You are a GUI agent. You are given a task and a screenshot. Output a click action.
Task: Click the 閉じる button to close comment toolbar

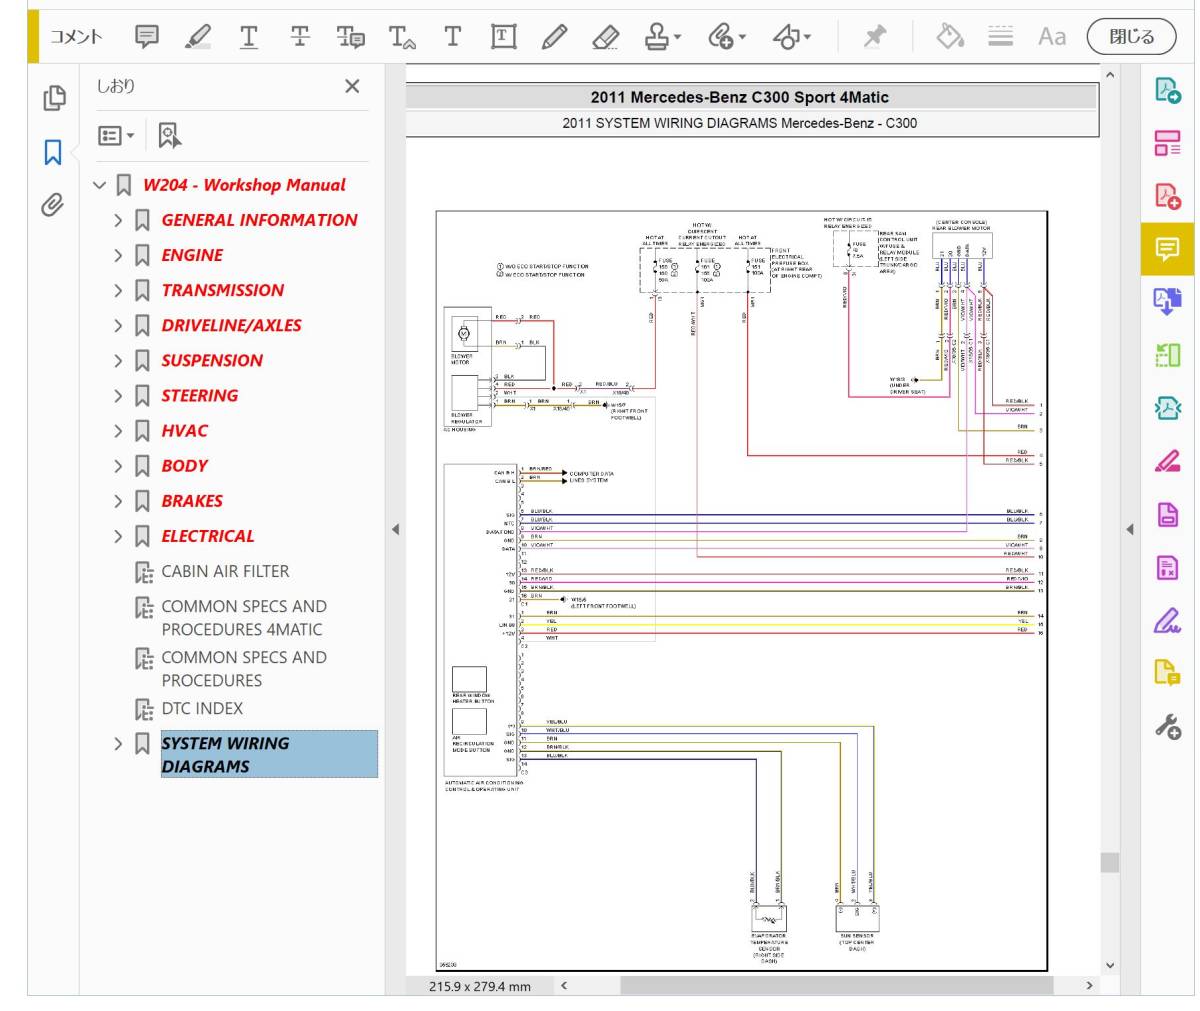pos(1132,37)
